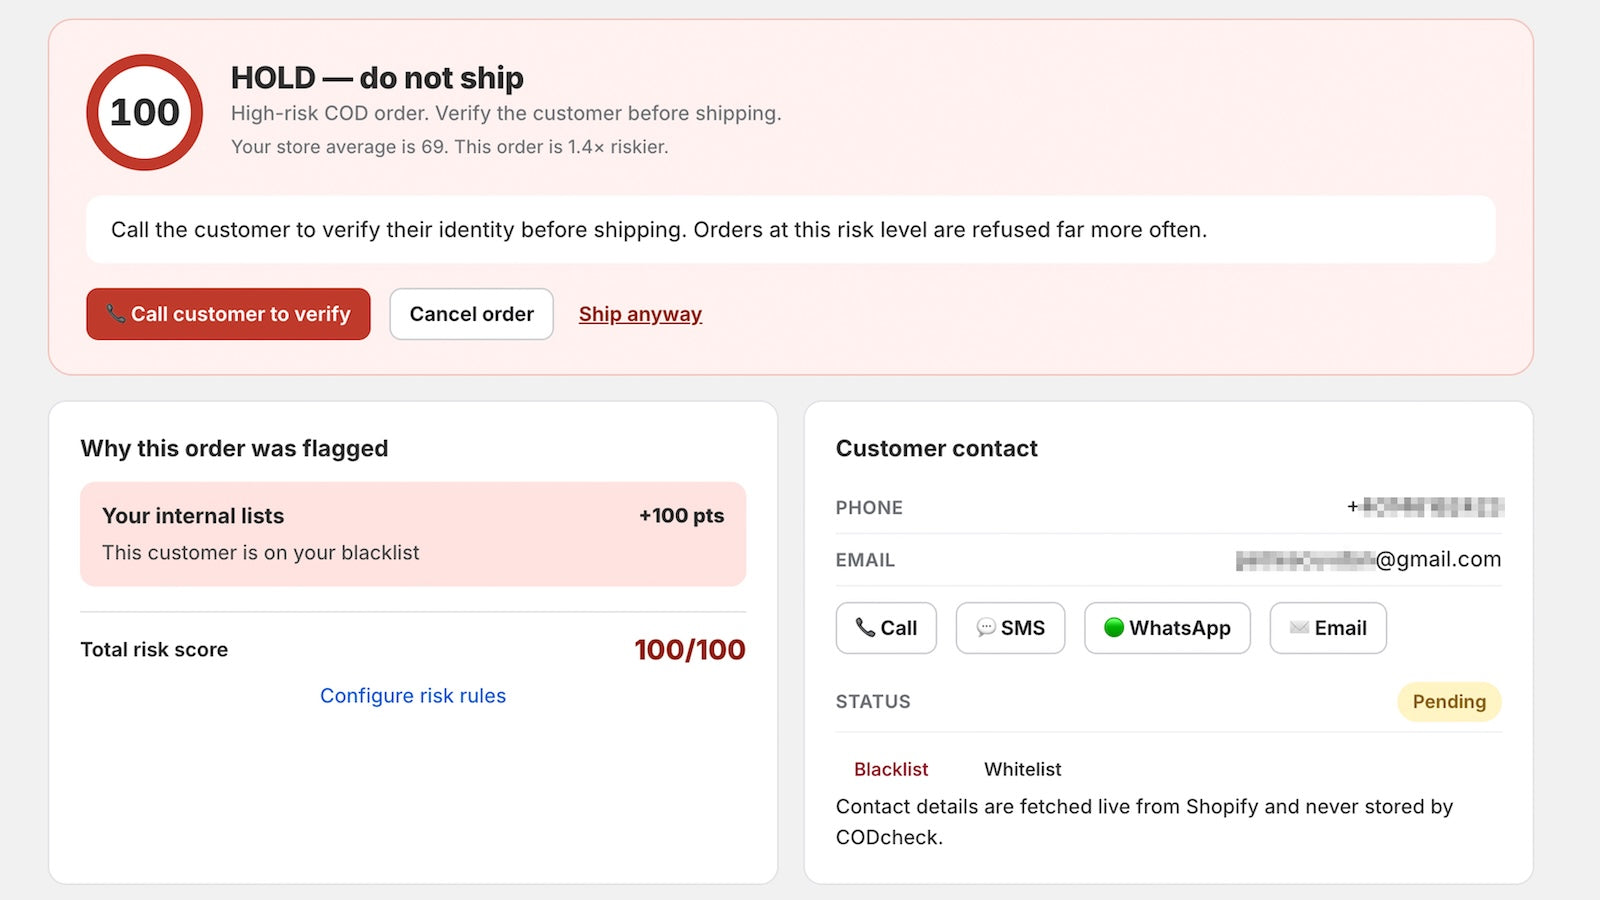
Task: Email the customer
Action: point(1328,628)
